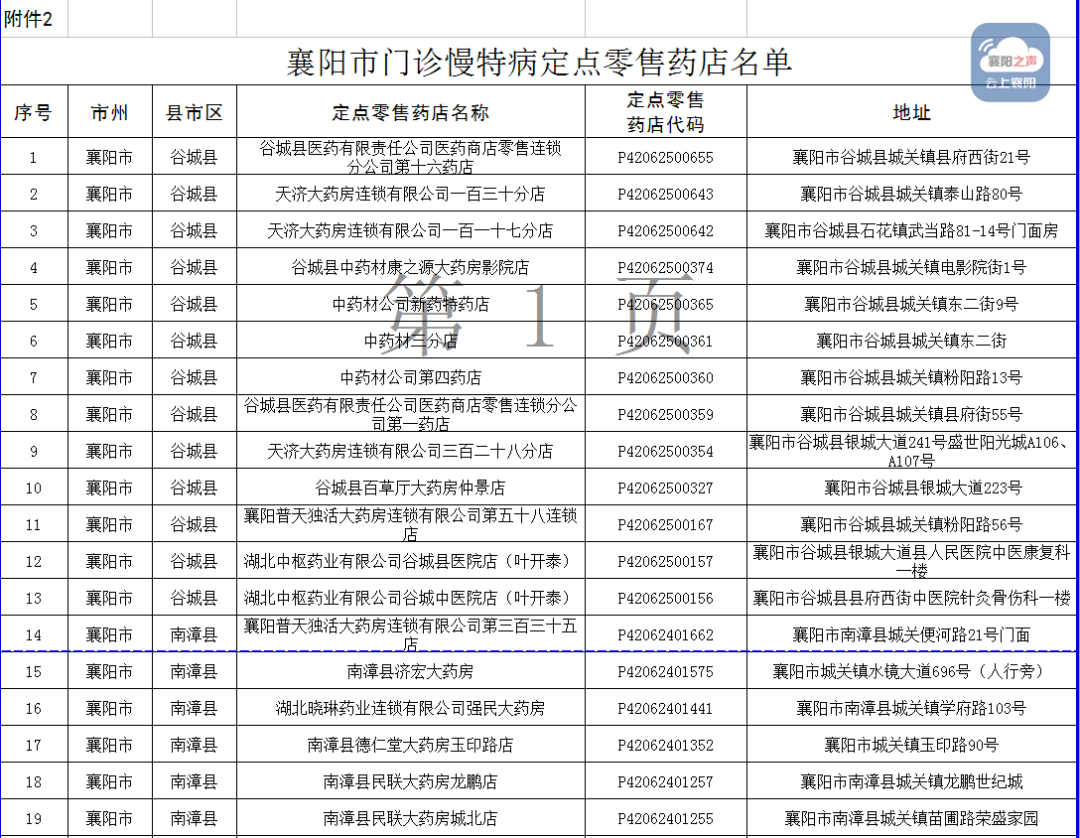
Task: Click address 襄阳市谷城县城关镇粉阳路56号
Action: click(x=911, y=525)
